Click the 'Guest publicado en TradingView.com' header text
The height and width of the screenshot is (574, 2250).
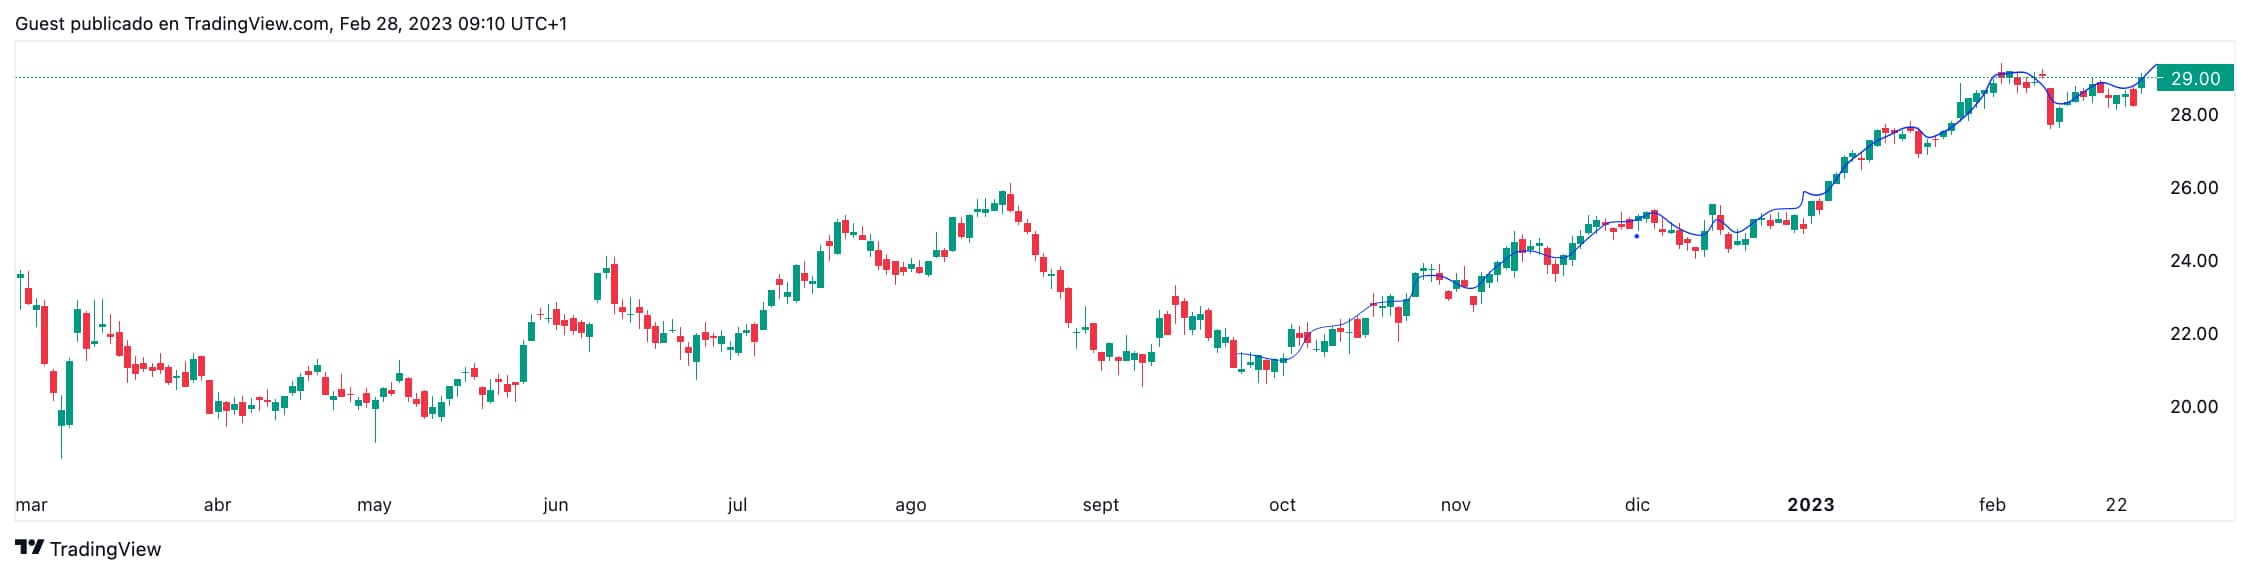coord(172,23)
